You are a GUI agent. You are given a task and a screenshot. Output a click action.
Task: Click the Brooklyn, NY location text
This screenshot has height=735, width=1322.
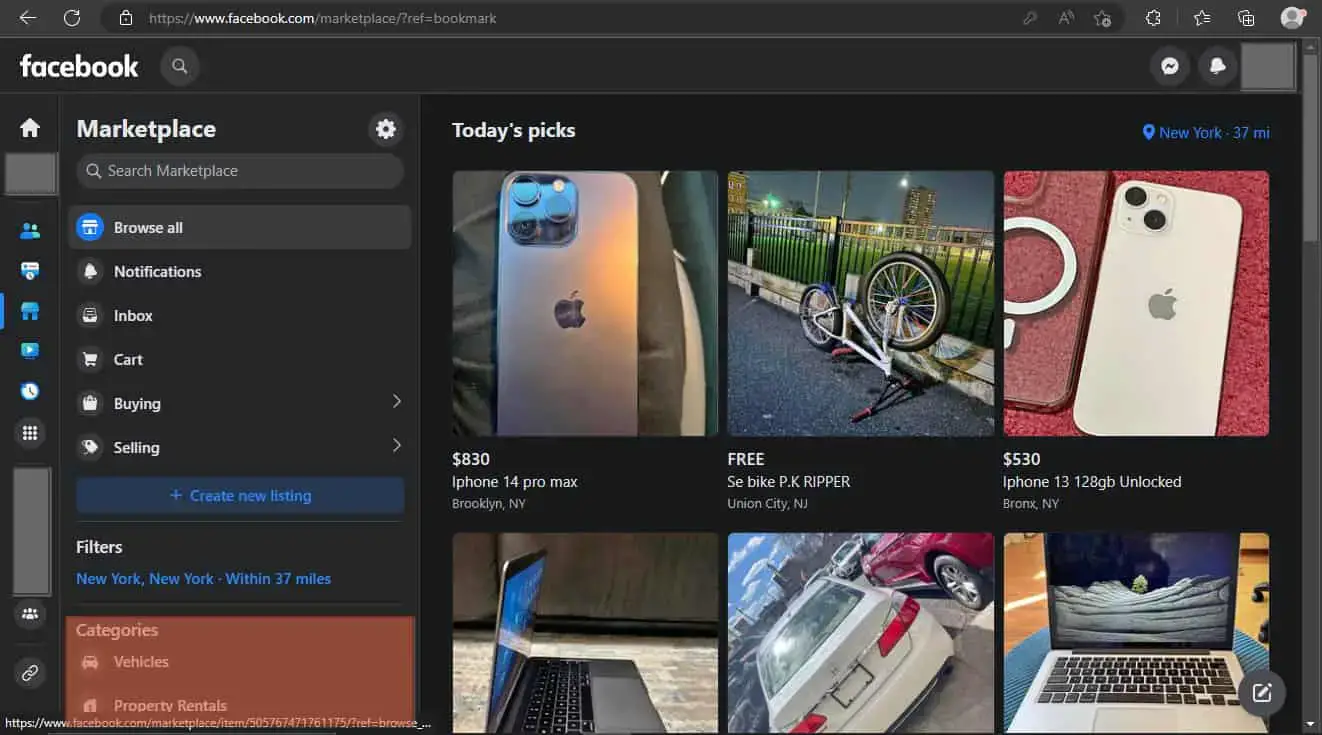(x=489, y=504)
